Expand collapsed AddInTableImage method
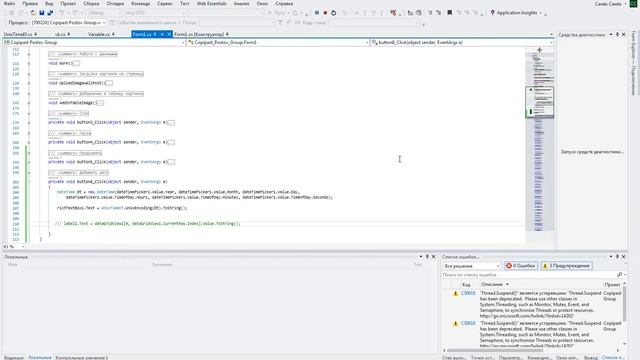This screenshot has height=360, width=640. (100, 103)
